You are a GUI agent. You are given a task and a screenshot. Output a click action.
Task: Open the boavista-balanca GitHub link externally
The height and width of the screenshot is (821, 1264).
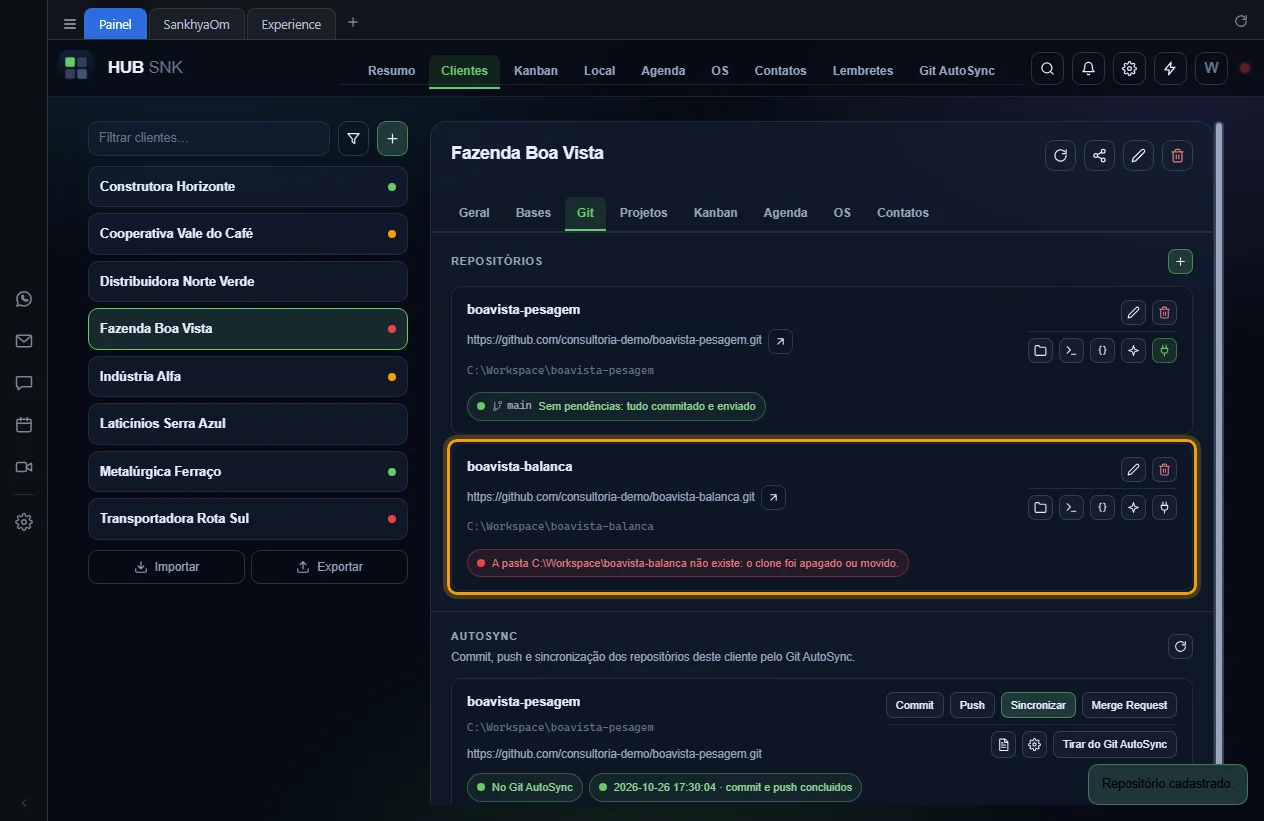(773, 497)
